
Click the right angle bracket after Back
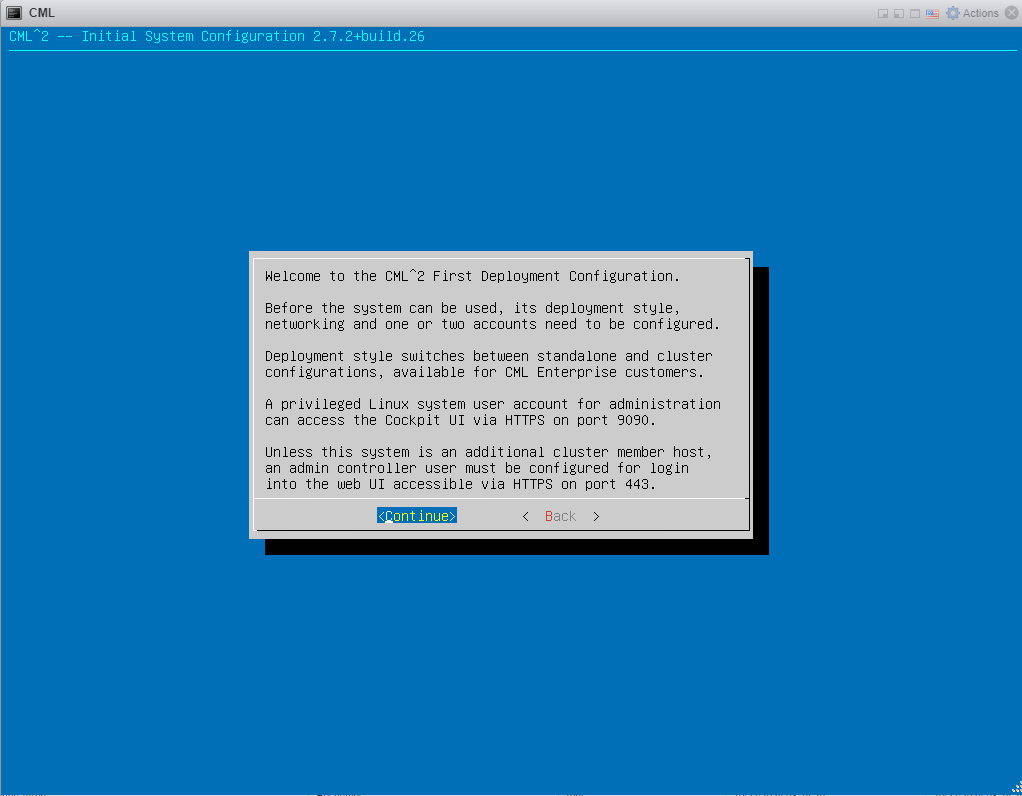(x=596, y=516)
